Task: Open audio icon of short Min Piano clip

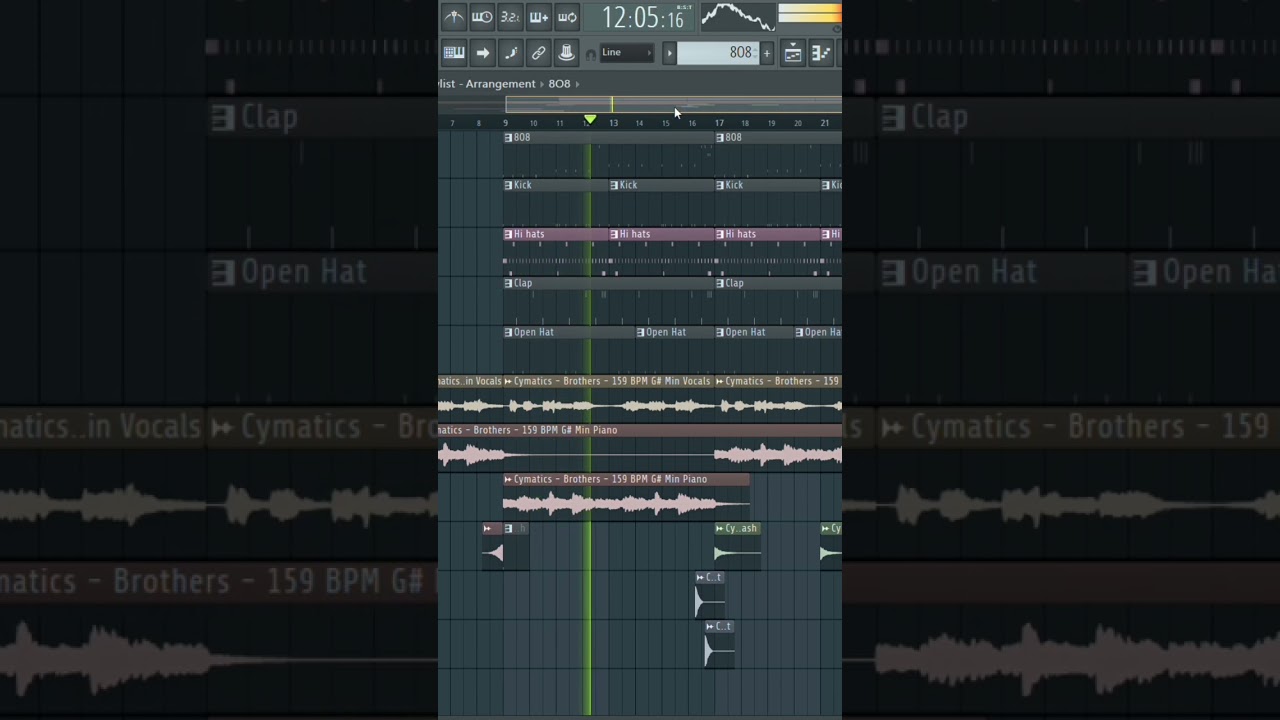Action: (508, 479)
